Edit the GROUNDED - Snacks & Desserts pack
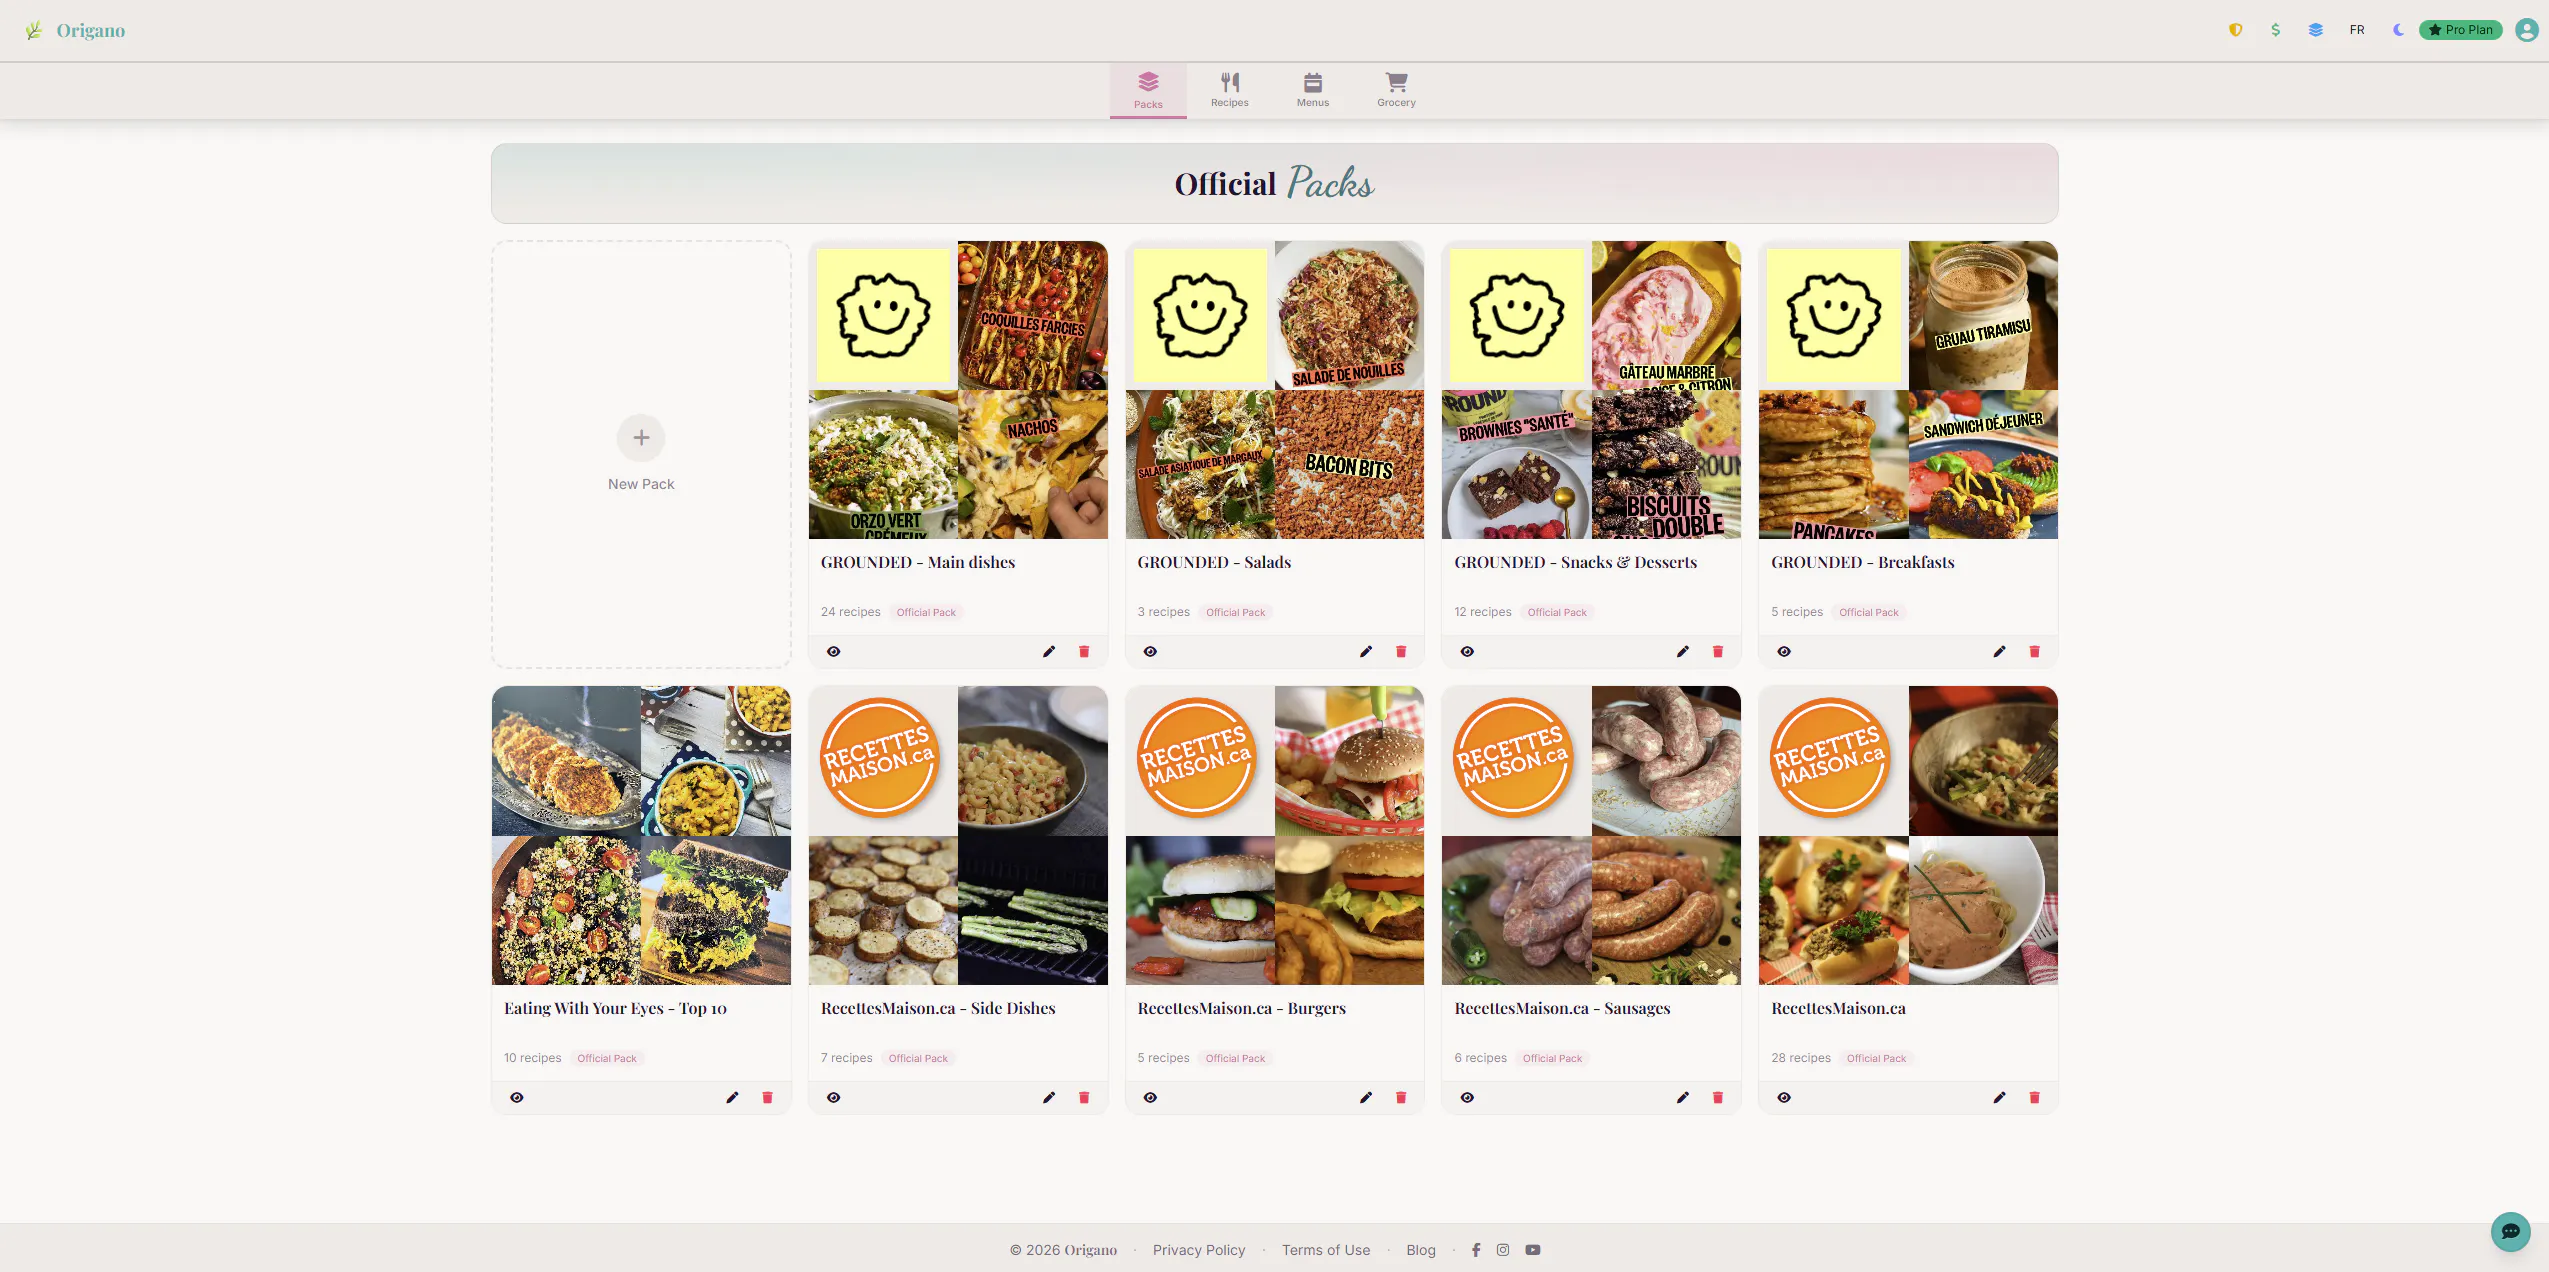Screen dimensions: 2549x1272 1683,652
